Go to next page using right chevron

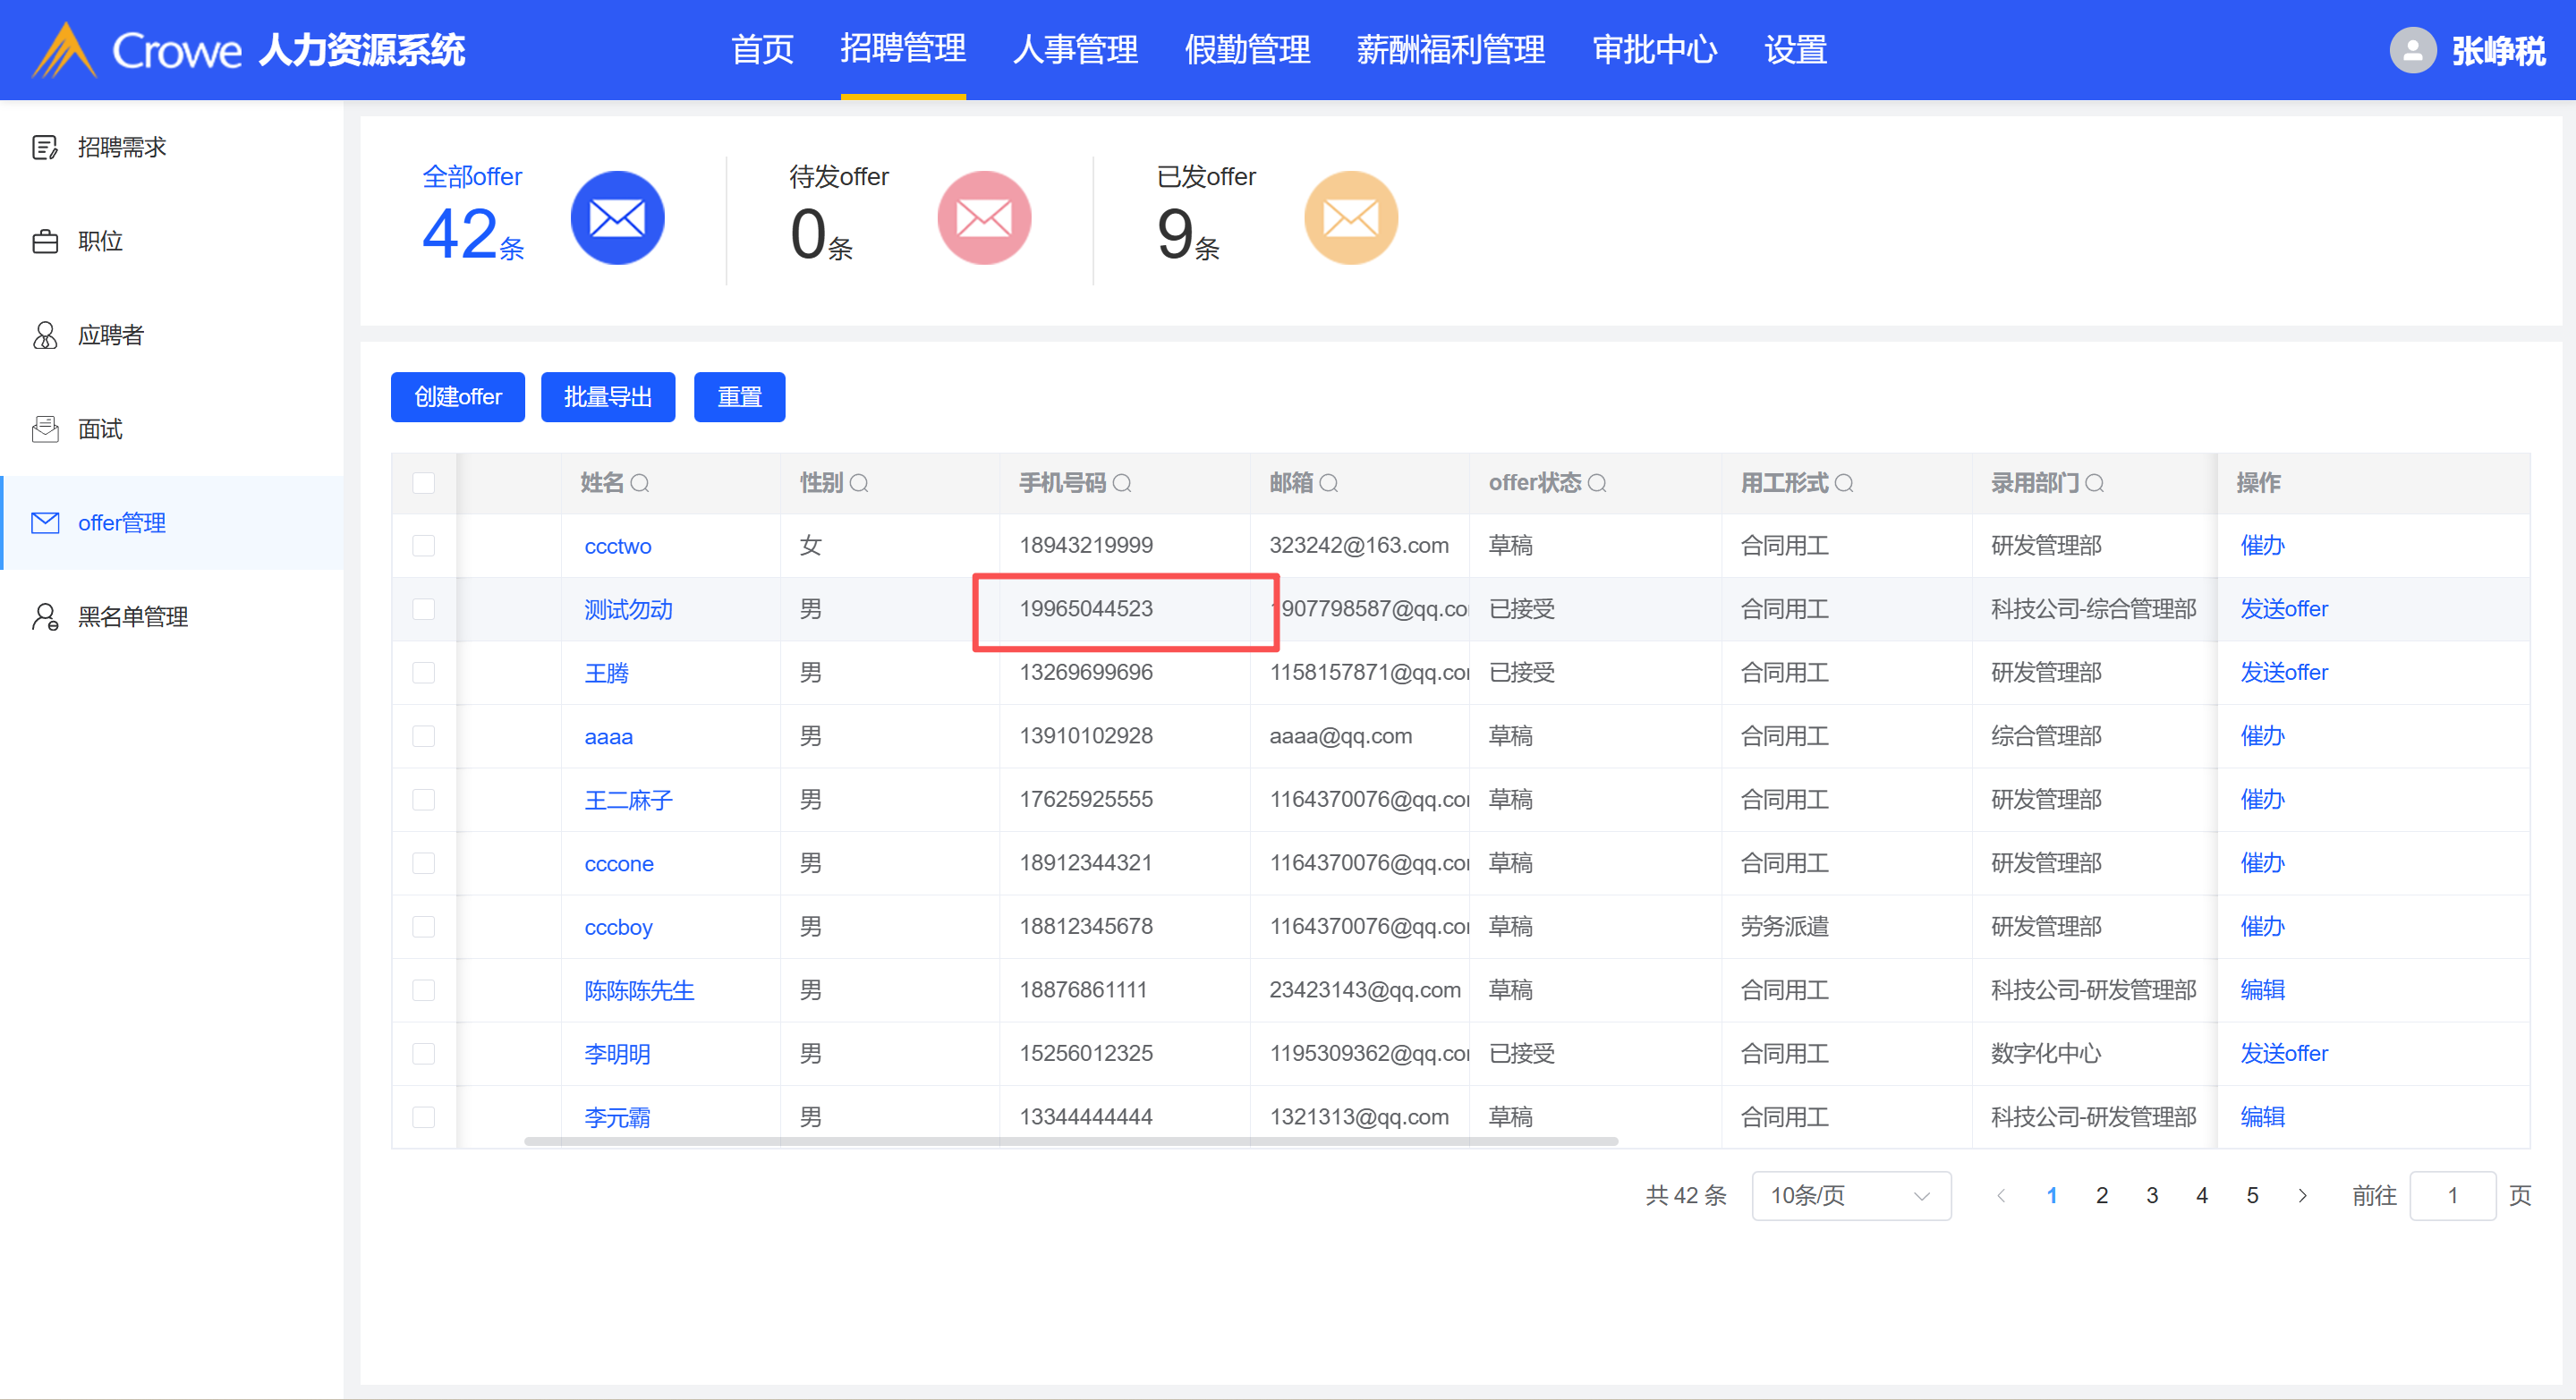pos(2303,1196)
